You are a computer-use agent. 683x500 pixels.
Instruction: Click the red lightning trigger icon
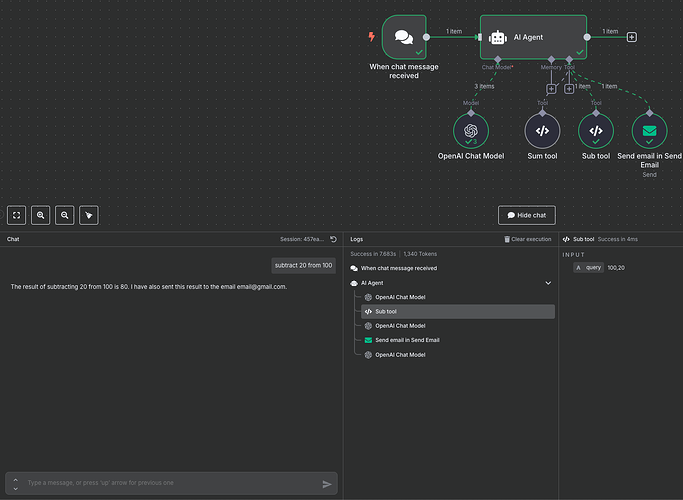tap(372, 37)
